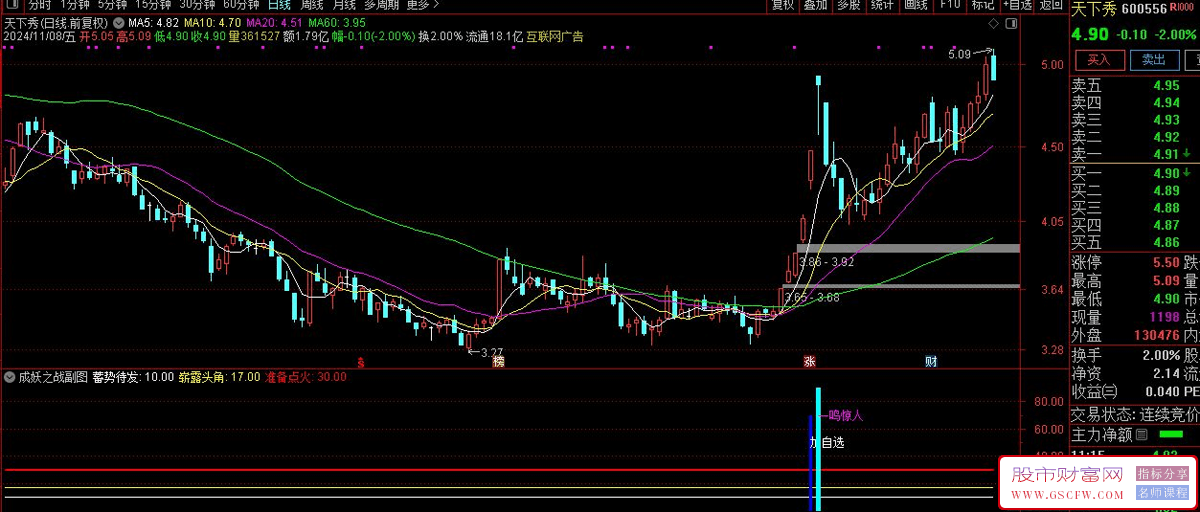Click the 天下秀 stock name in quote panel

point(1095,9)
